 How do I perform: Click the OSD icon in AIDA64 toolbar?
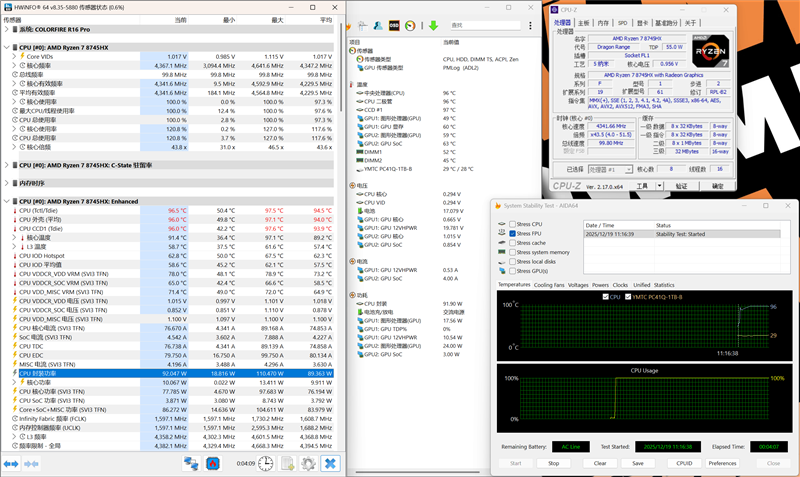tap(394, 23)
